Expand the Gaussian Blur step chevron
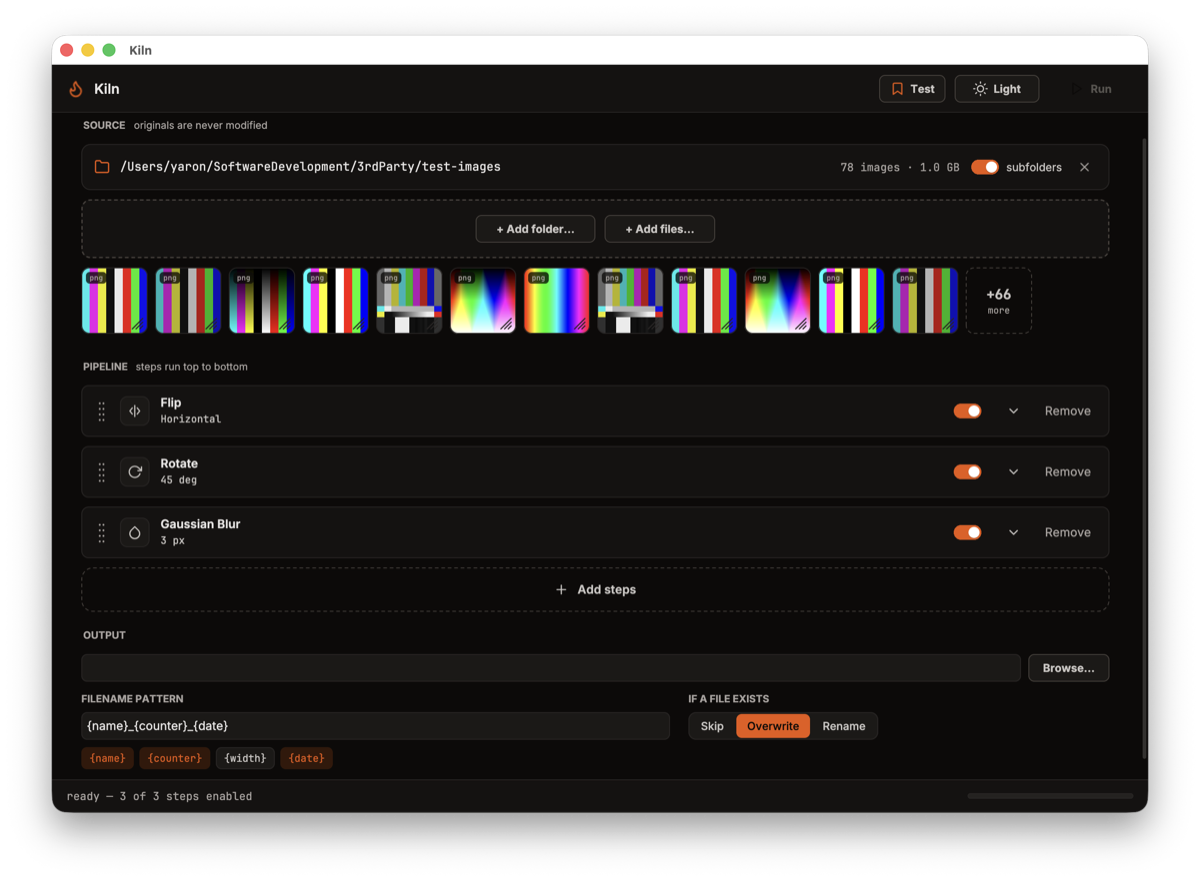1200x881 pixels. click(1013, 533)
